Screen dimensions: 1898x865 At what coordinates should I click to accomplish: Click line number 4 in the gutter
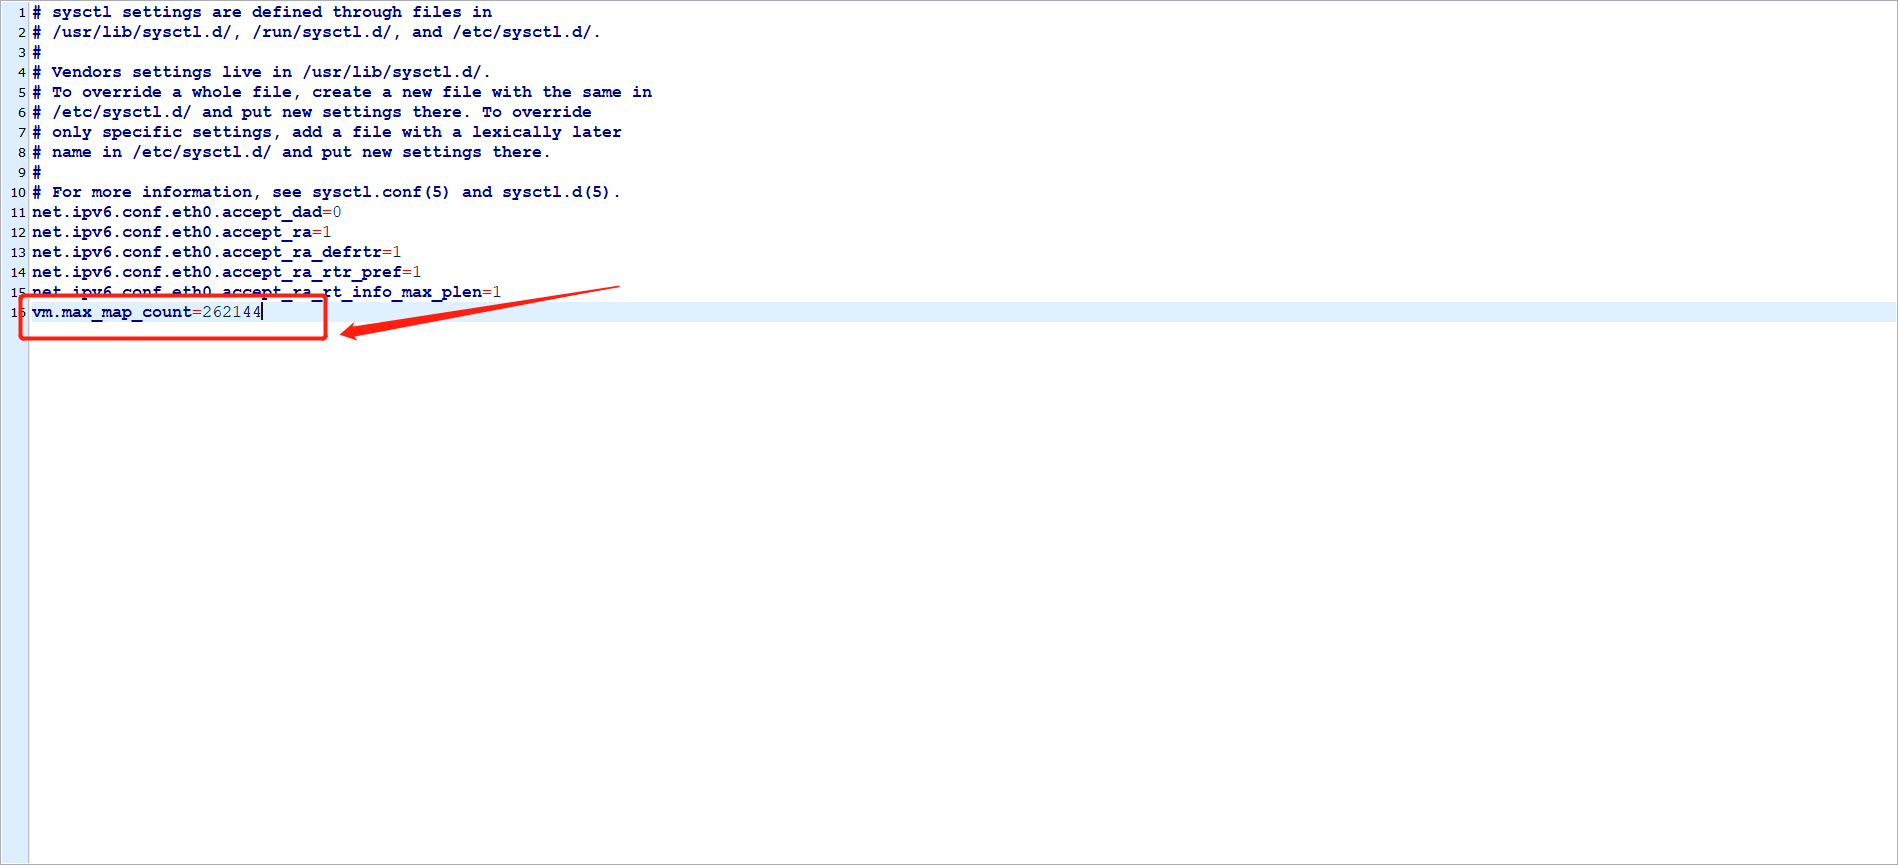point(22,72)
